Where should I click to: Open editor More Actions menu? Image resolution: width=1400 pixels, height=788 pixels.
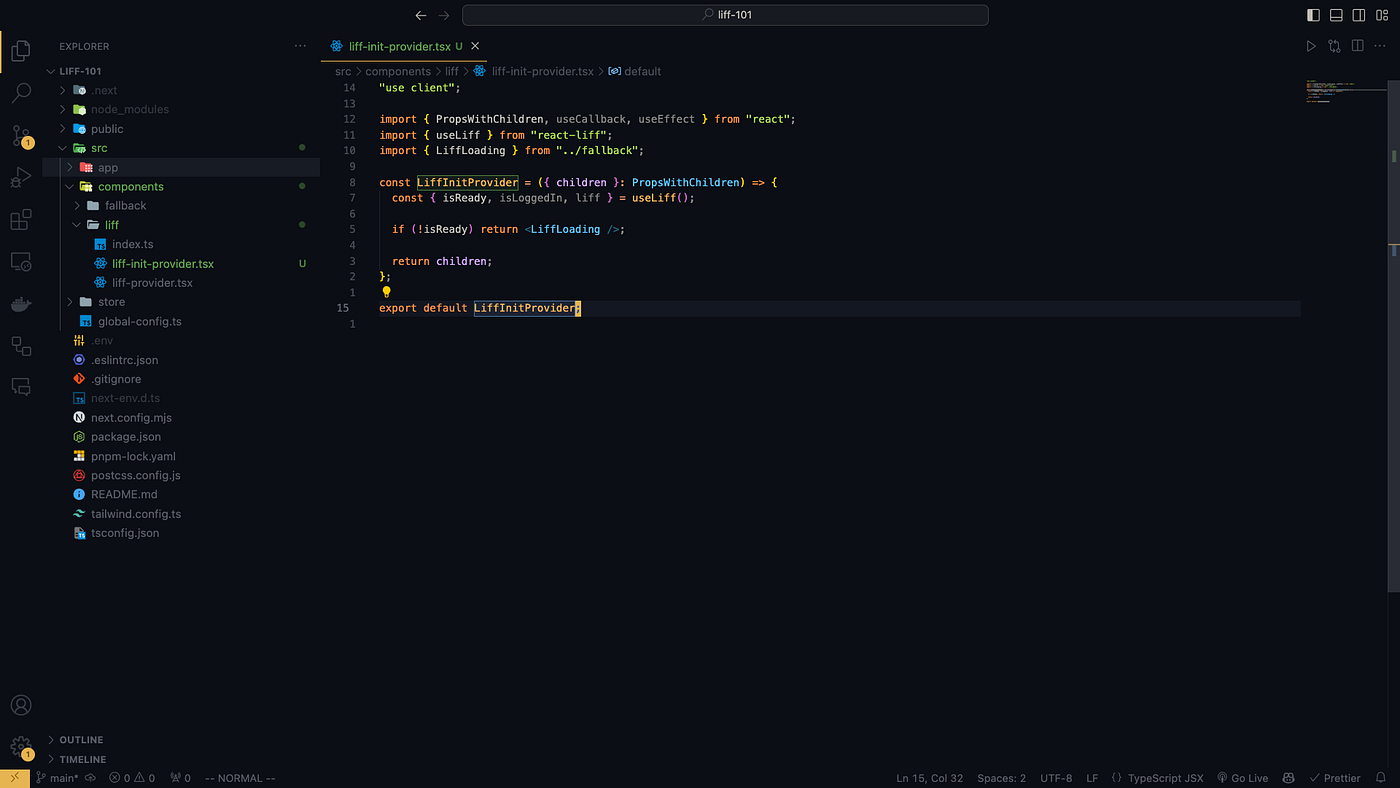[x=1381, y=46]
